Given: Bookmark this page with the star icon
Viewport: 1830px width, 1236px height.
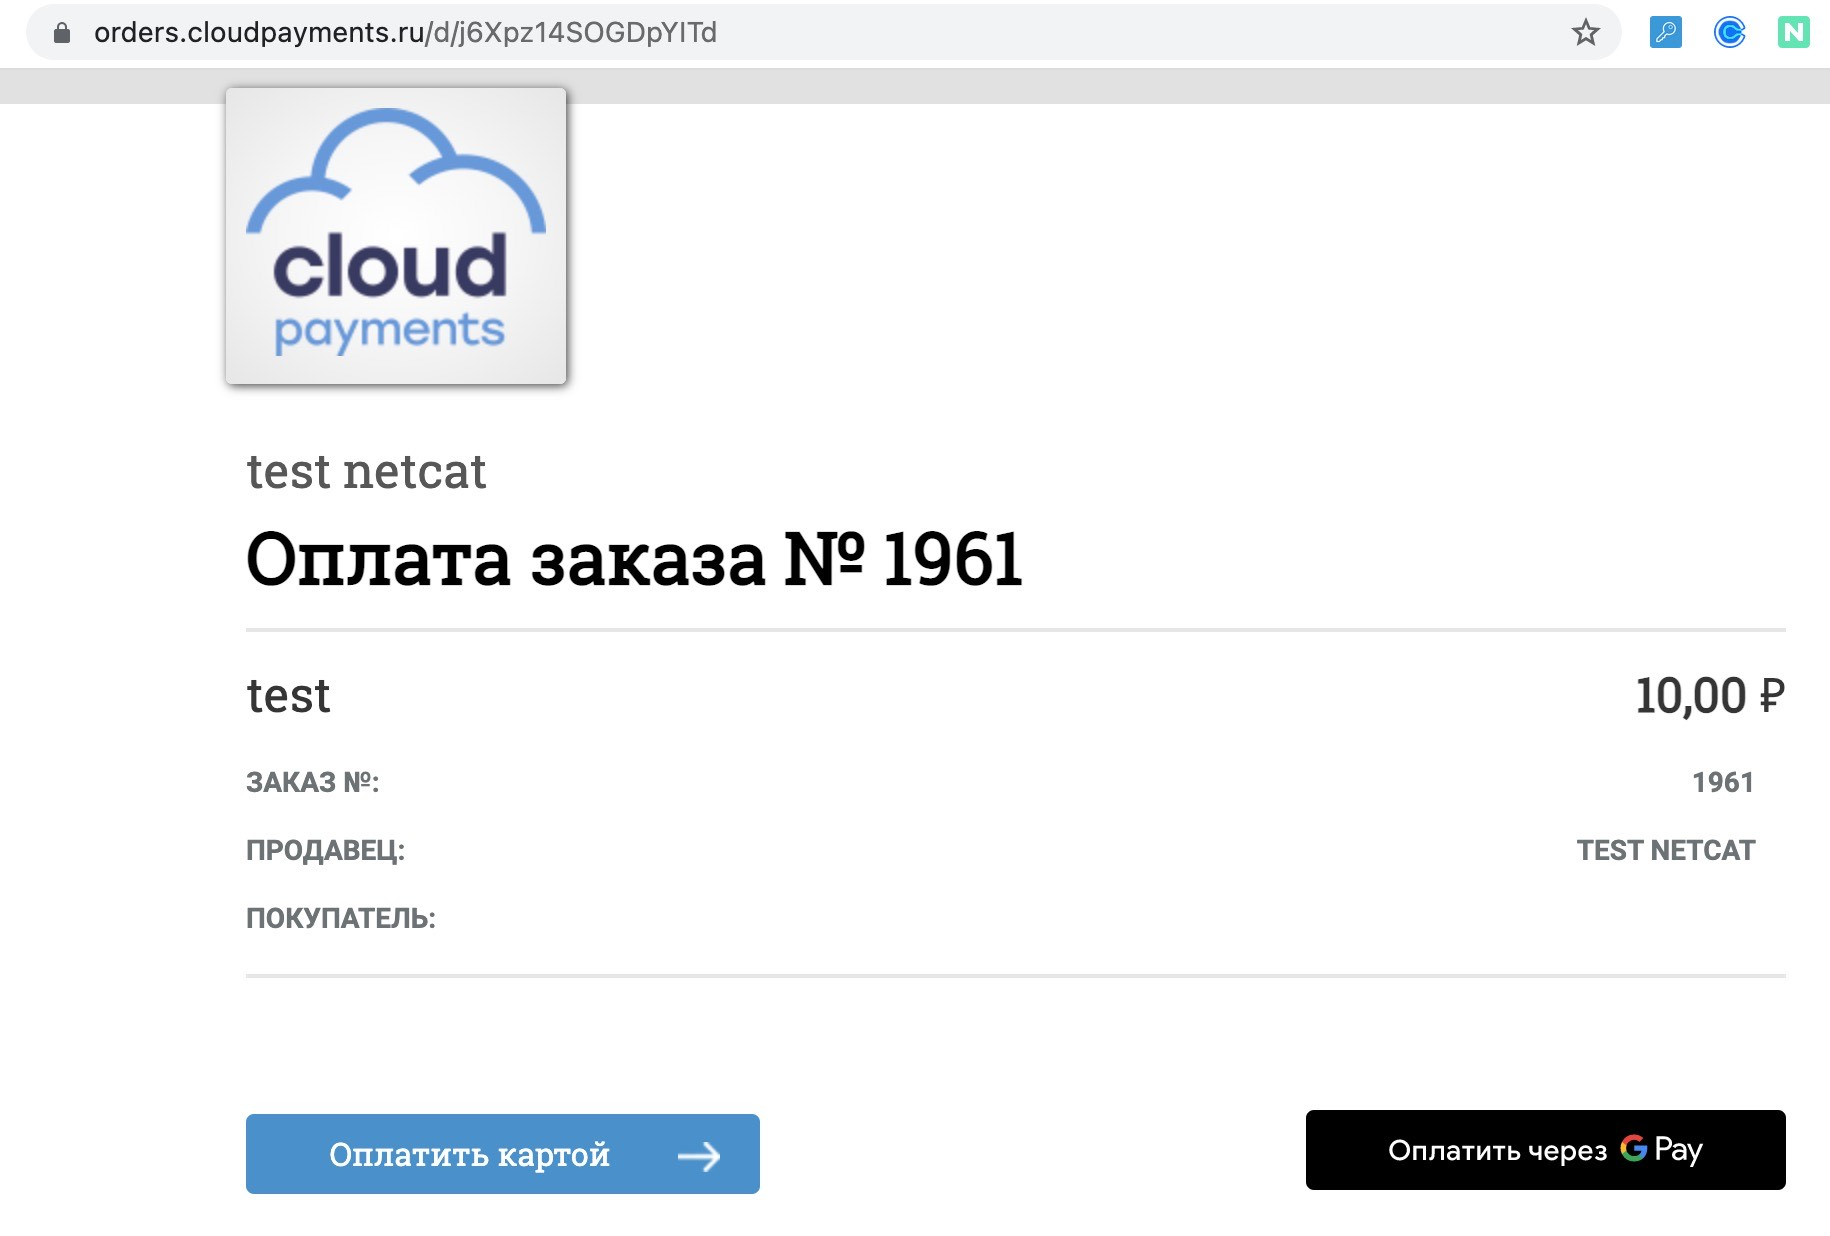Looking at the screenshot, I should click(x=1586, y=33).
